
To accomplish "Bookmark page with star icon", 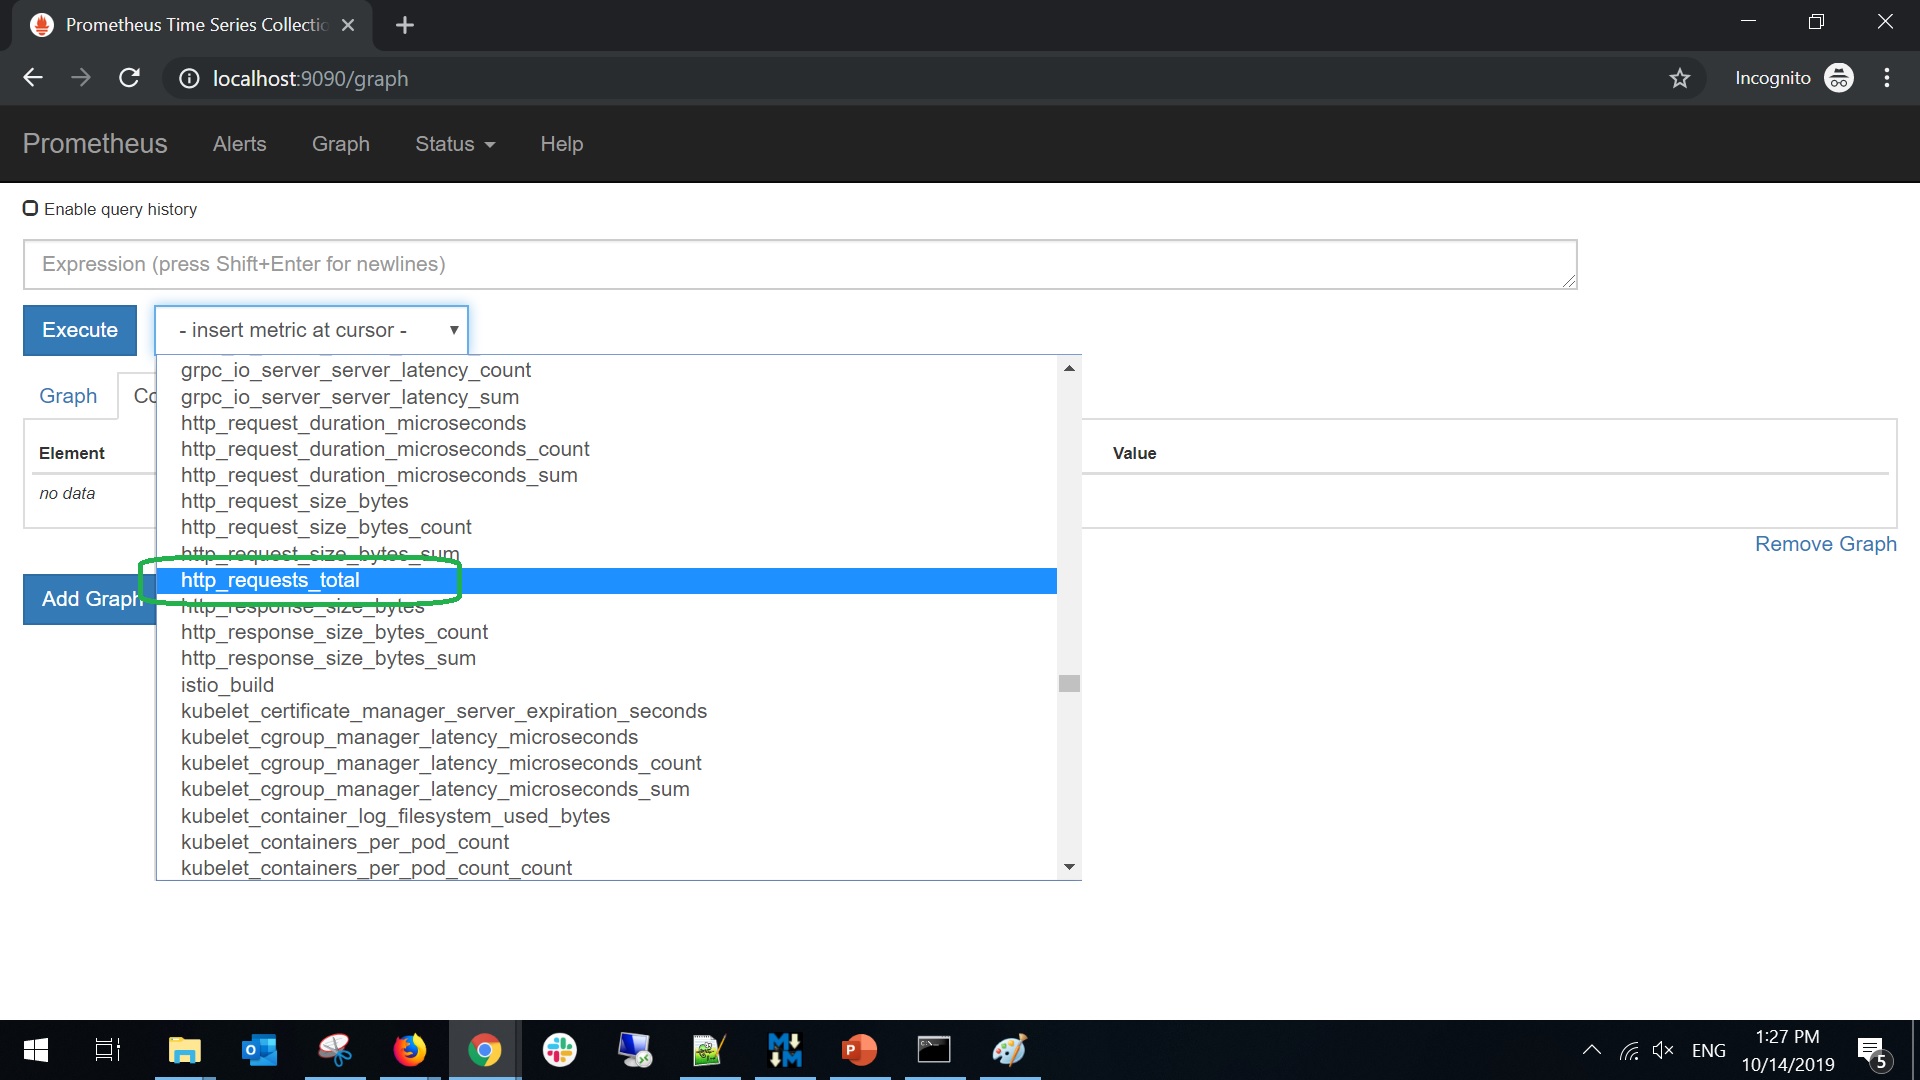I will [x=1679, y=78].
